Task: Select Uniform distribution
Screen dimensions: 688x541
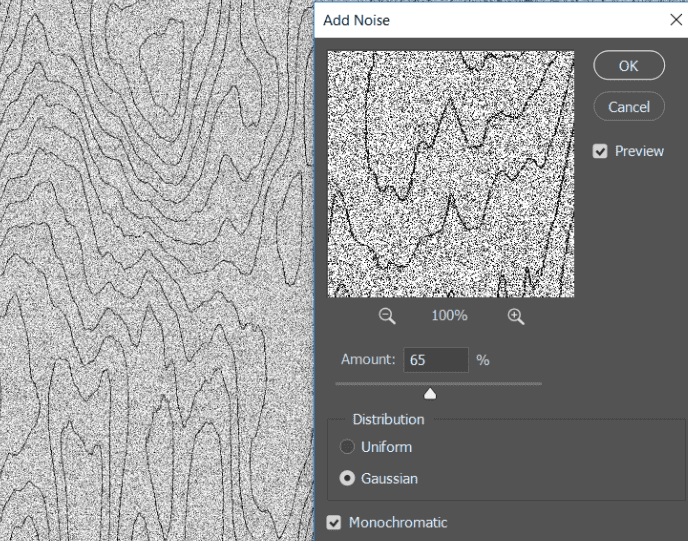Action: click(x=347, y=447)
